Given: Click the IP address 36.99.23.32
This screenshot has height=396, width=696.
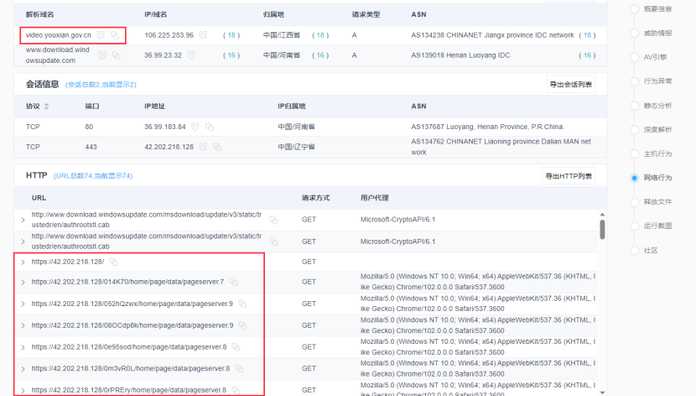Looking at the screenshot, I should click(163, 55).
